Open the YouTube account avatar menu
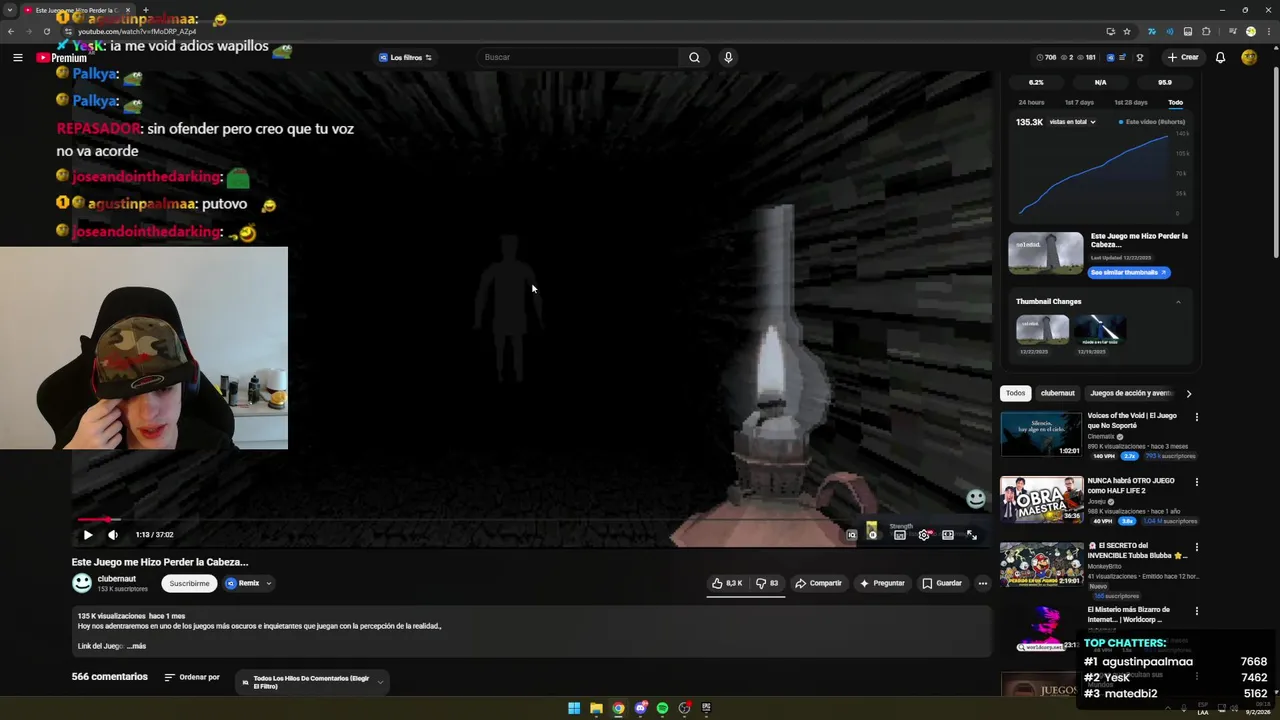 click(1249, 57)
